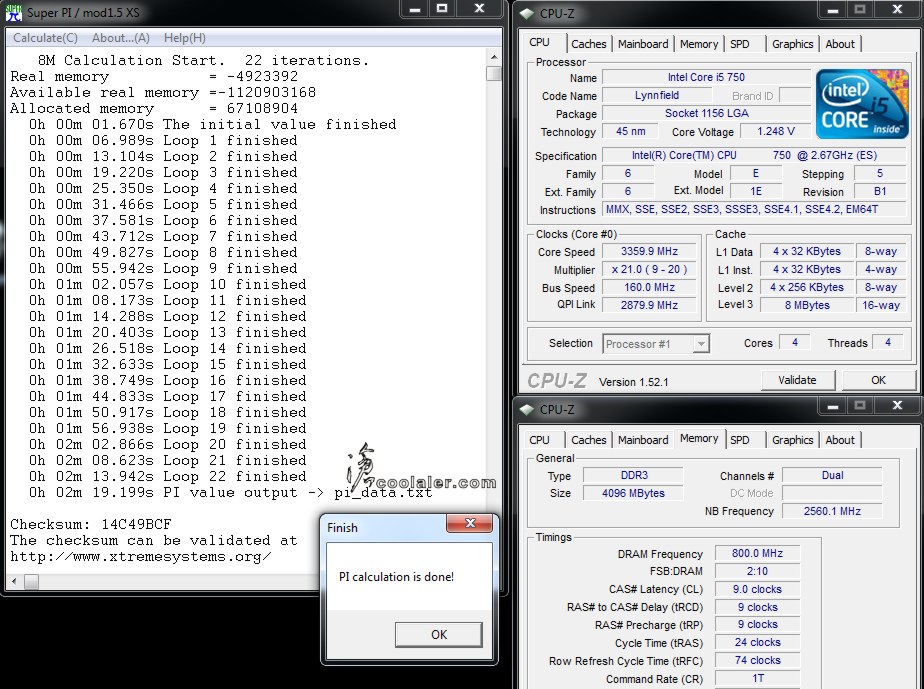The width and height of the screenshot is (924, 689).
Task: Click the Cycle Time (tRAS) value '24 clocks'
Action: 757,642
